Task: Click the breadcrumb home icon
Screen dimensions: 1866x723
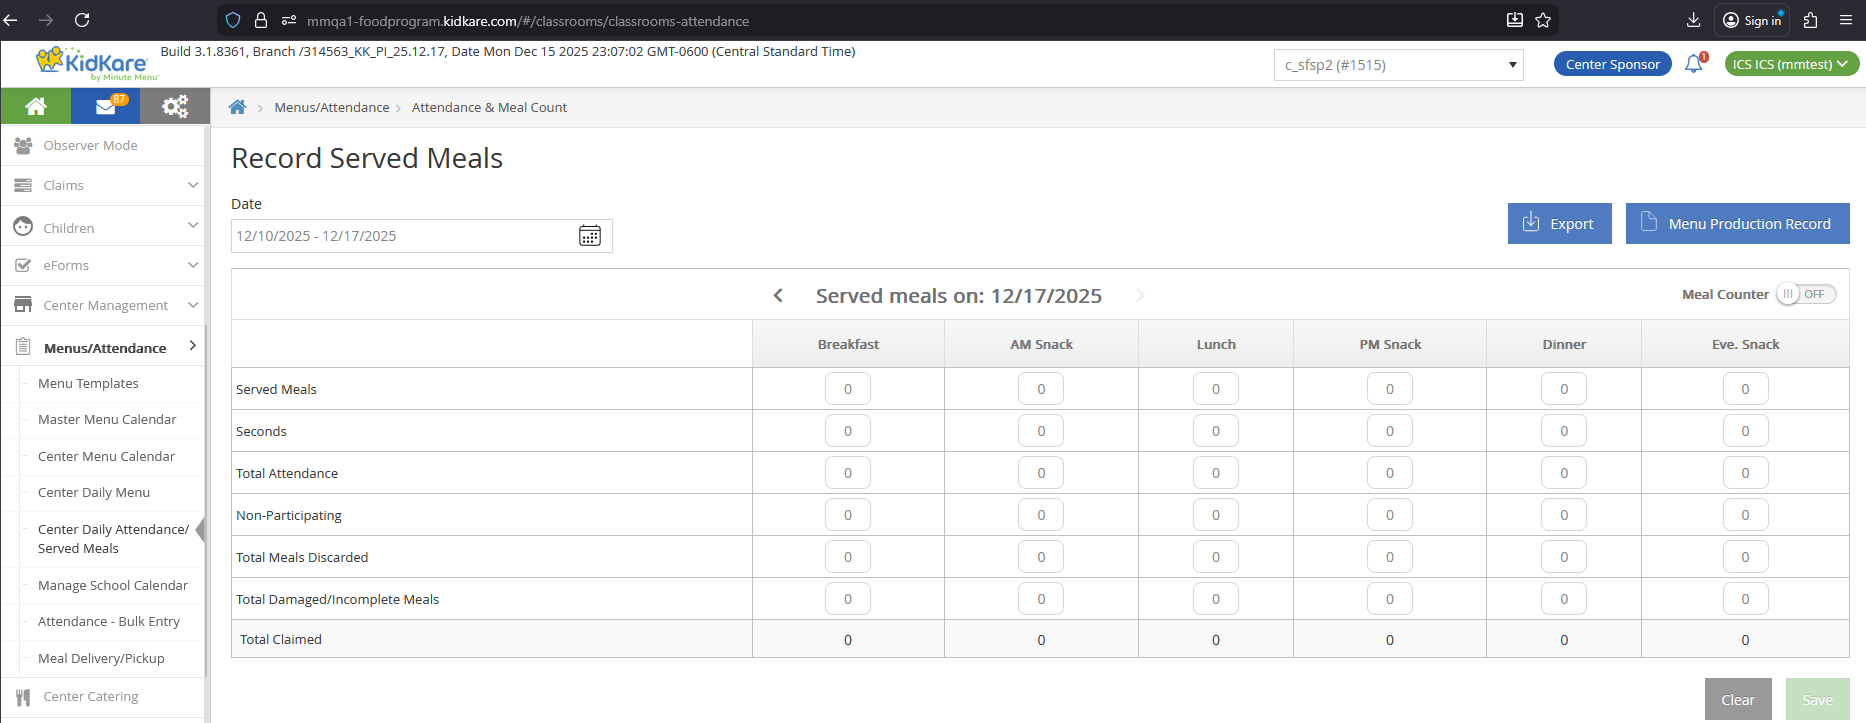Action: (237, 107)
